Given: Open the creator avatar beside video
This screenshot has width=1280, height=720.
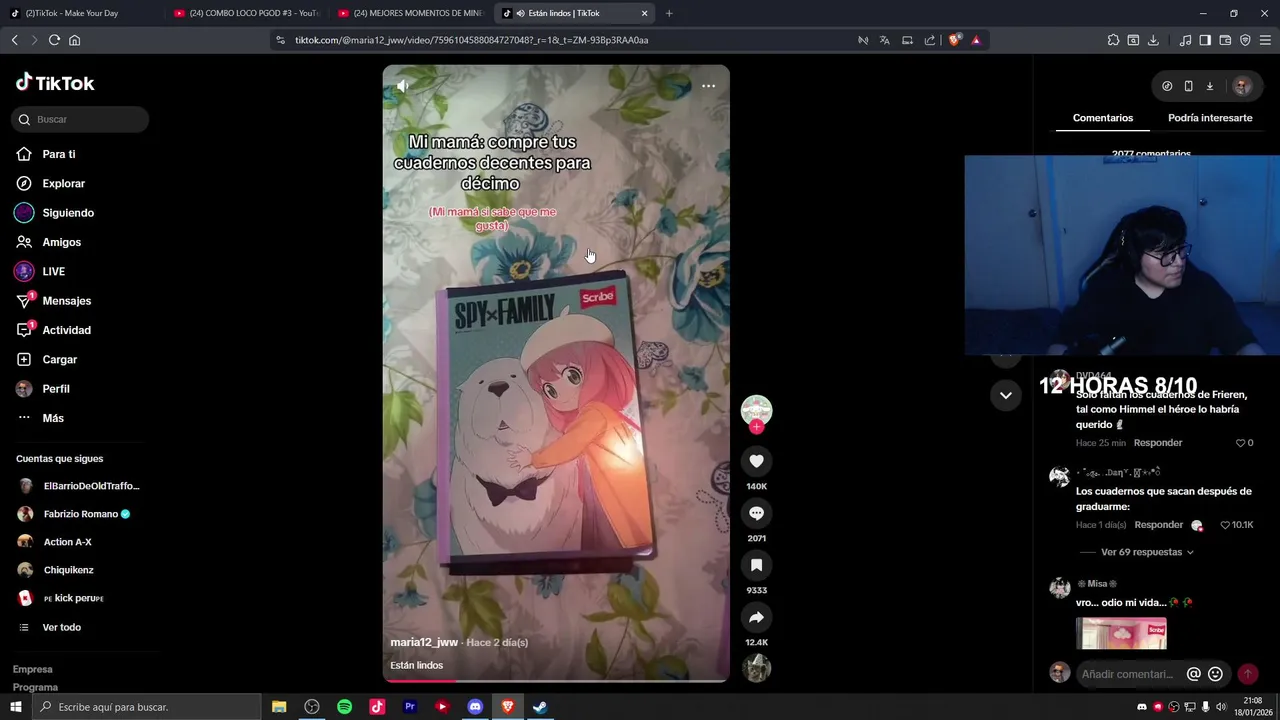Looking at the screenshot, I should [x=756, y=410].
